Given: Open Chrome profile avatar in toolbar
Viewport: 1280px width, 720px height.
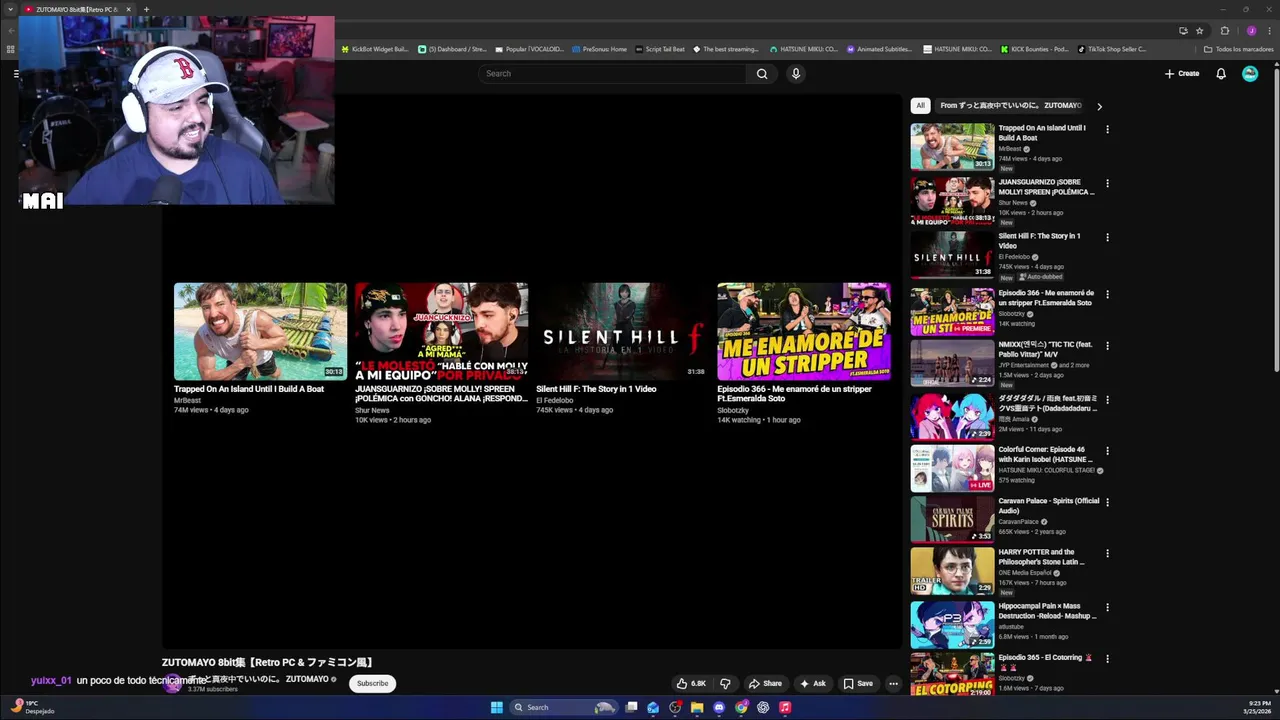Looking at the screenshot, I should coord(1251,30).
